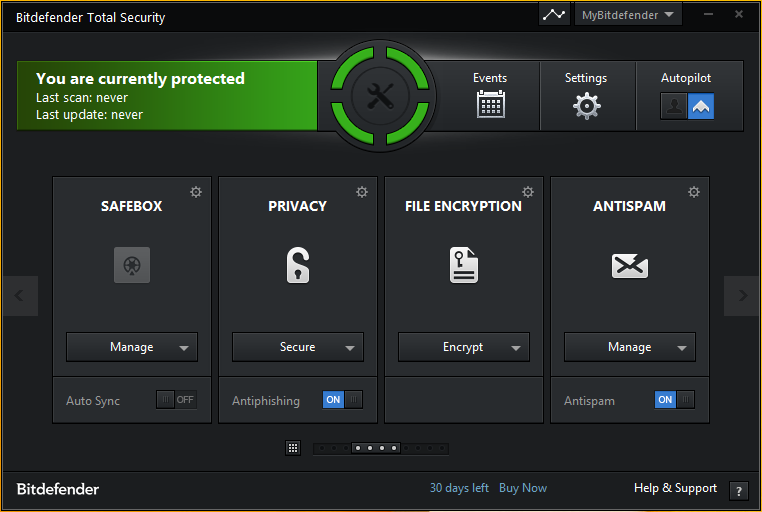Click the File Encryption document icon
Viewport: 762px width, 512px height.
tap(463, 265)
